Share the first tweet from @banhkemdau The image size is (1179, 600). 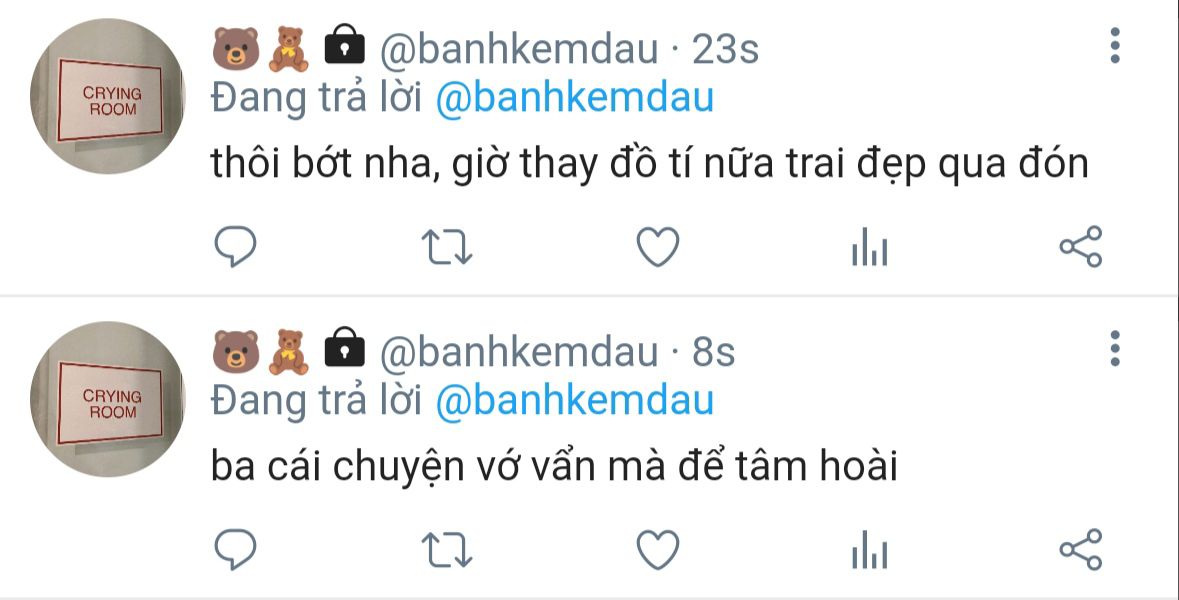point(1080,247)
